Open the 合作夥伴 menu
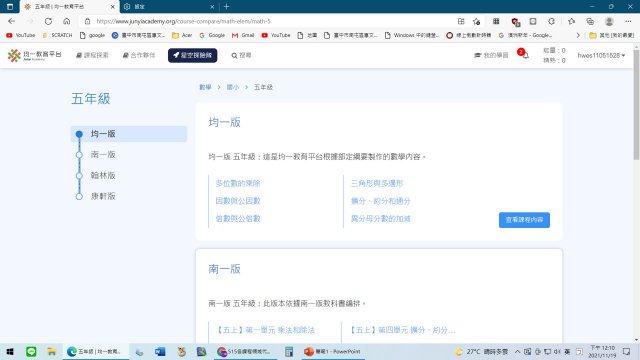 point(139,55)
